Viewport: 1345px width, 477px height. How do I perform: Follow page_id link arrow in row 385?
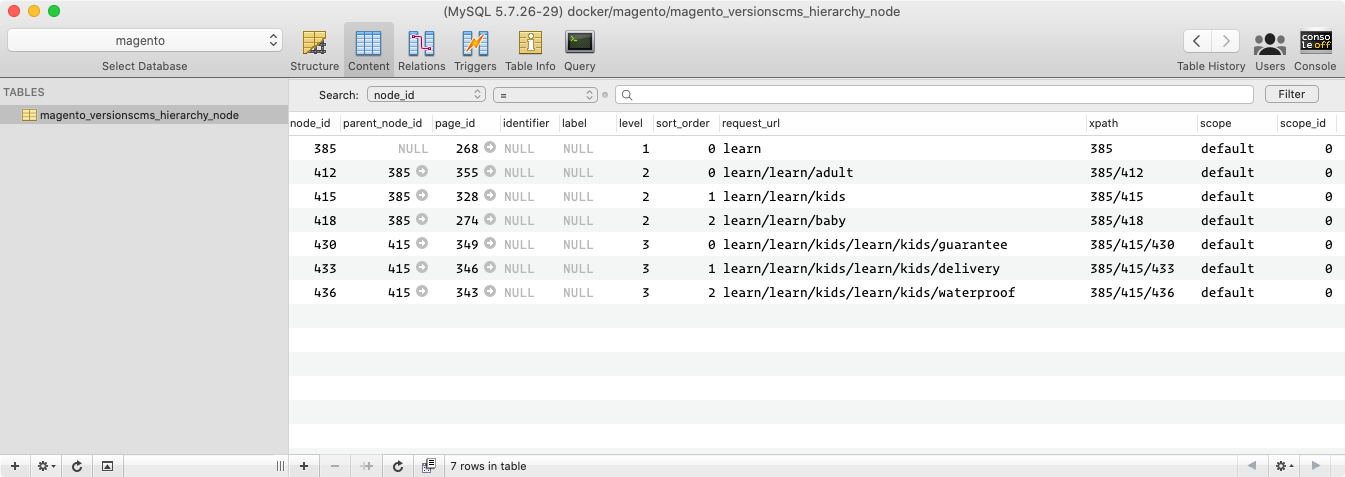490,148
